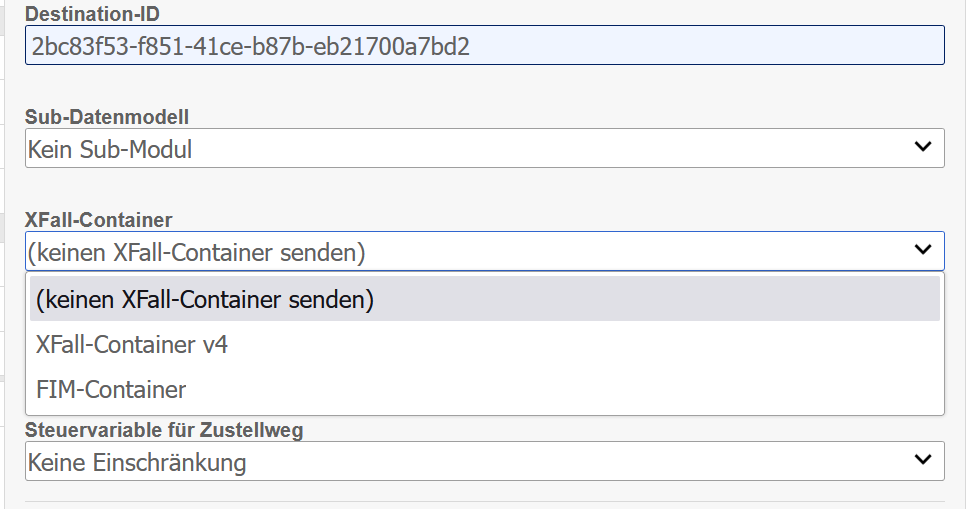Open the Sub-Datenmodell dropdown arrow

[x=923, y=148]
